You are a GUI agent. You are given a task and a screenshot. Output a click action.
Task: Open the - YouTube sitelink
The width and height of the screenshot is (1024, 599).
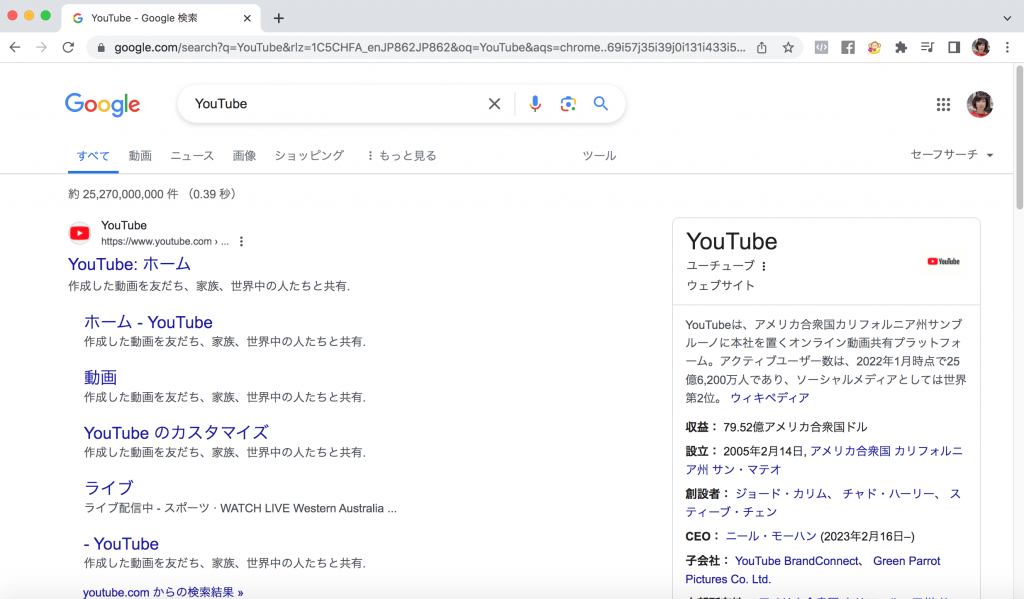121,543
